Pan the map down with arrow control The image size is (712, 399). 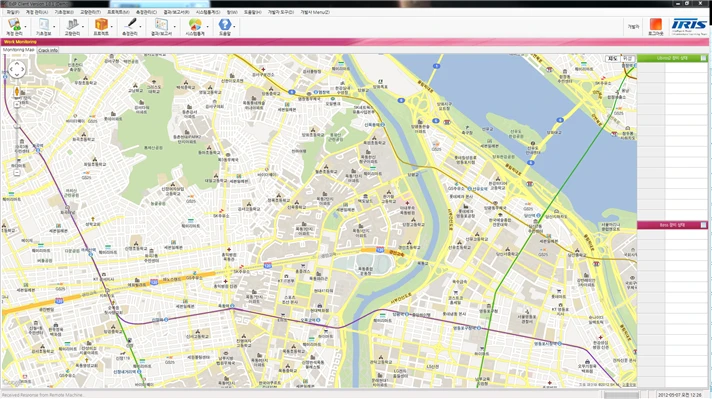pos(17,75)
